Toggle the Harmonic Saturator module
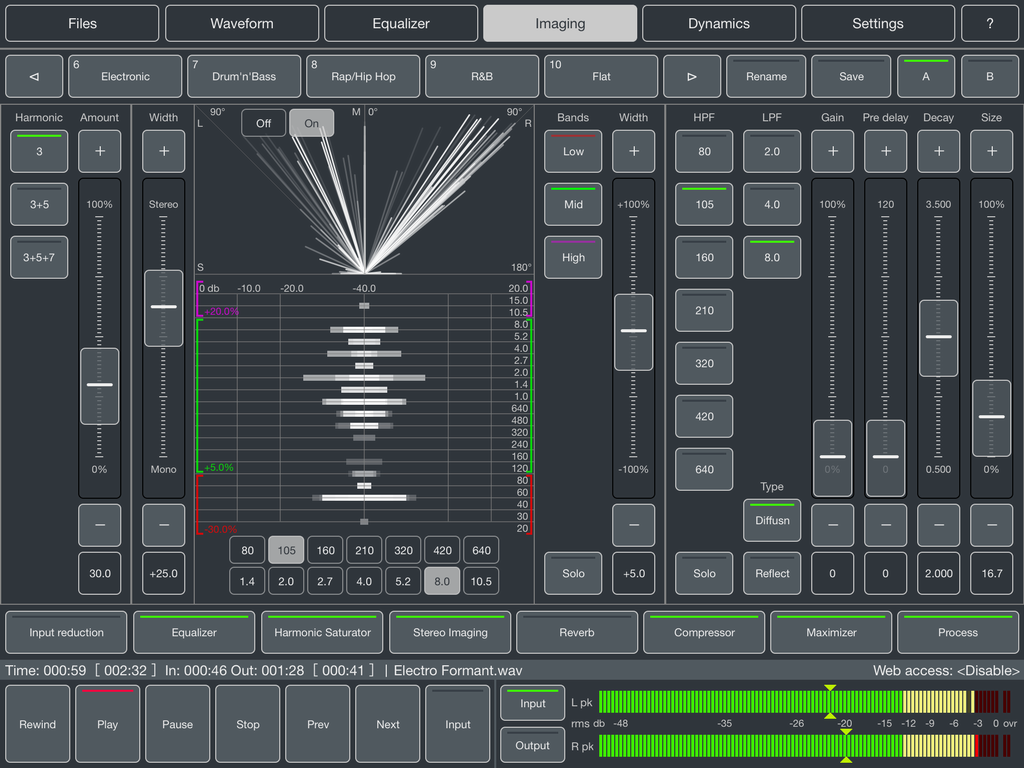The height and width of the screenshot is (768, 1024). [x=322, y=632]
